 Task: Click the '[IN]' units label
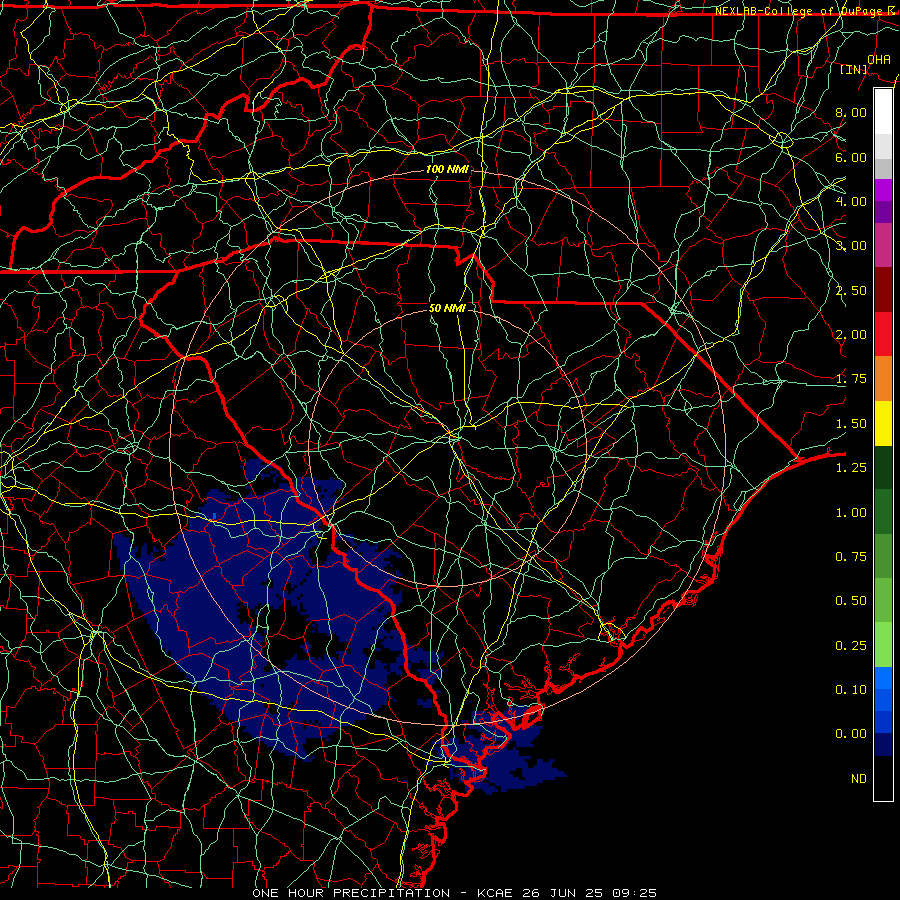(x=854, y=69)
